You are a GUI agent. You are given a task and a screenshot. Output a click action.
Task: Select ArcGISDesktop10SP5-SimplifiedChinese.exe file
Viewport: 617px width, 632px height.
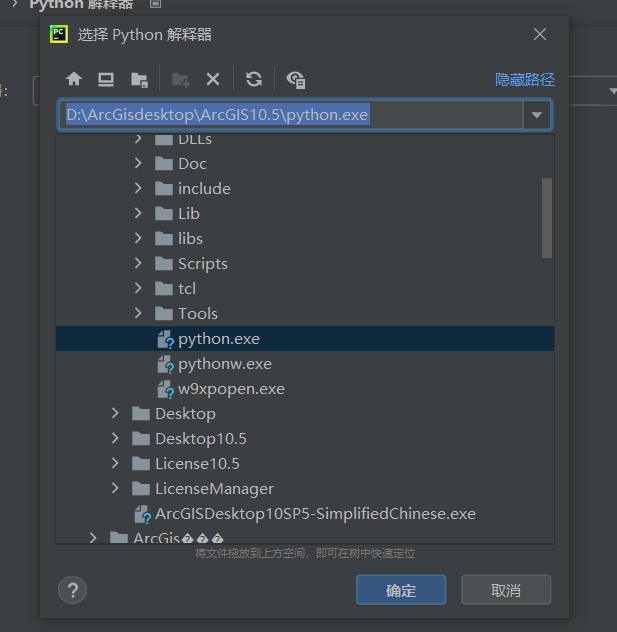(305, 514)
